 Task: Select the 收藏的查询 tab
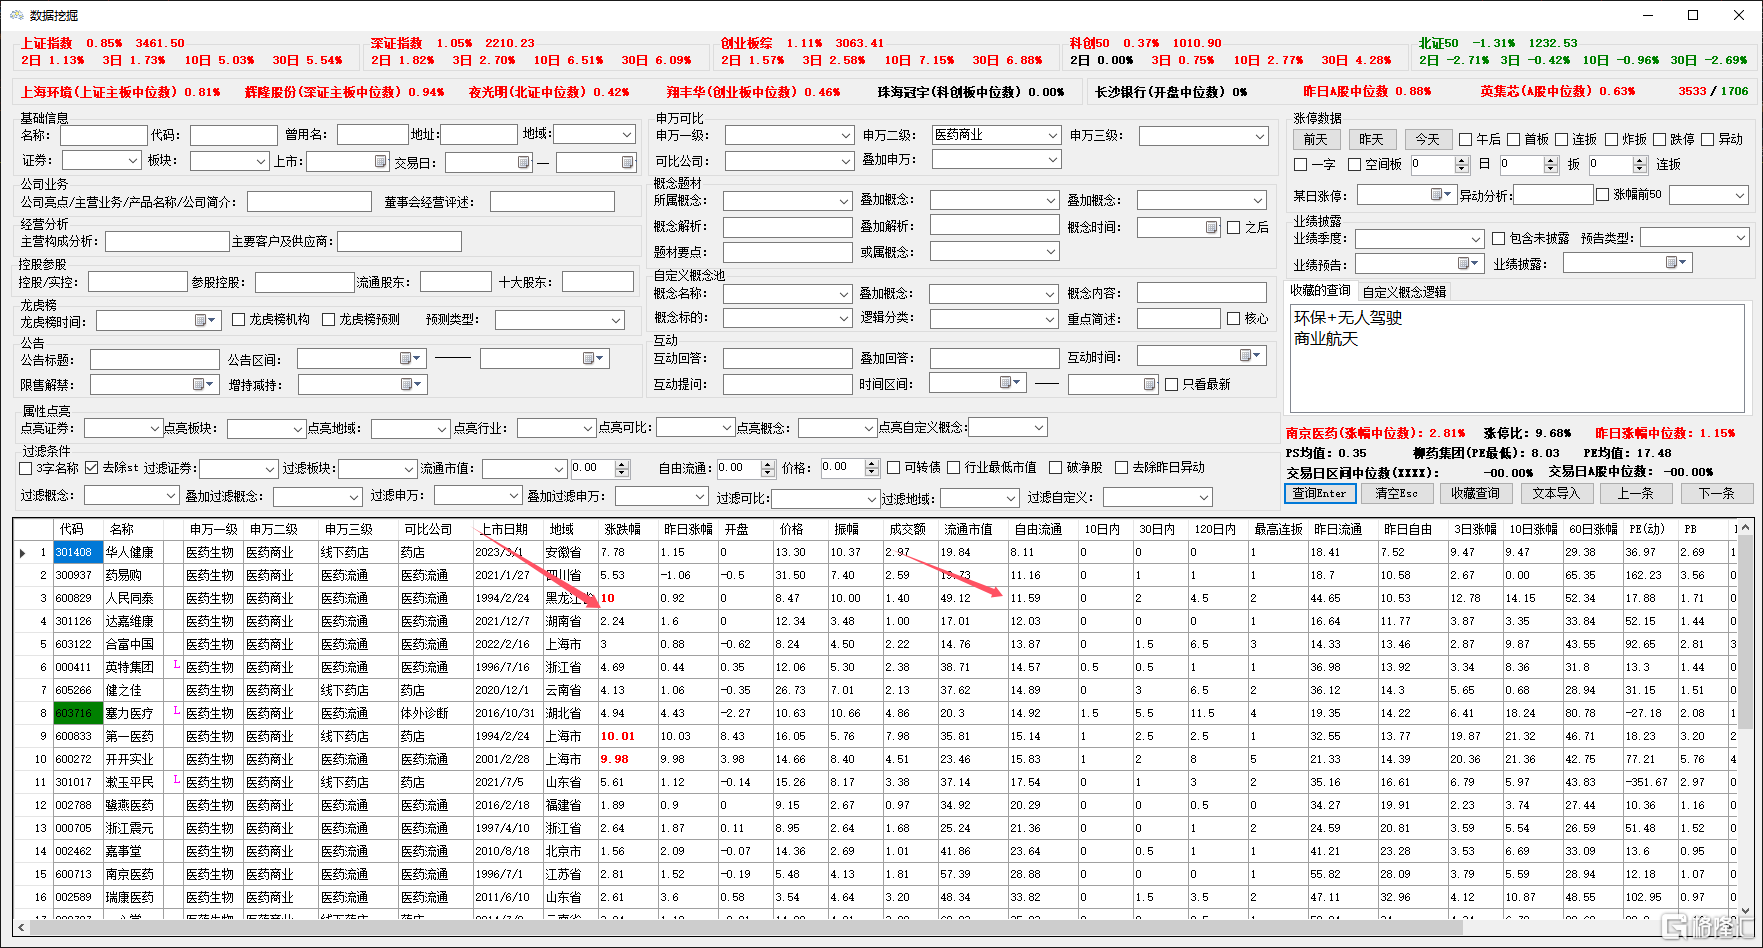tap(1320, 291)
